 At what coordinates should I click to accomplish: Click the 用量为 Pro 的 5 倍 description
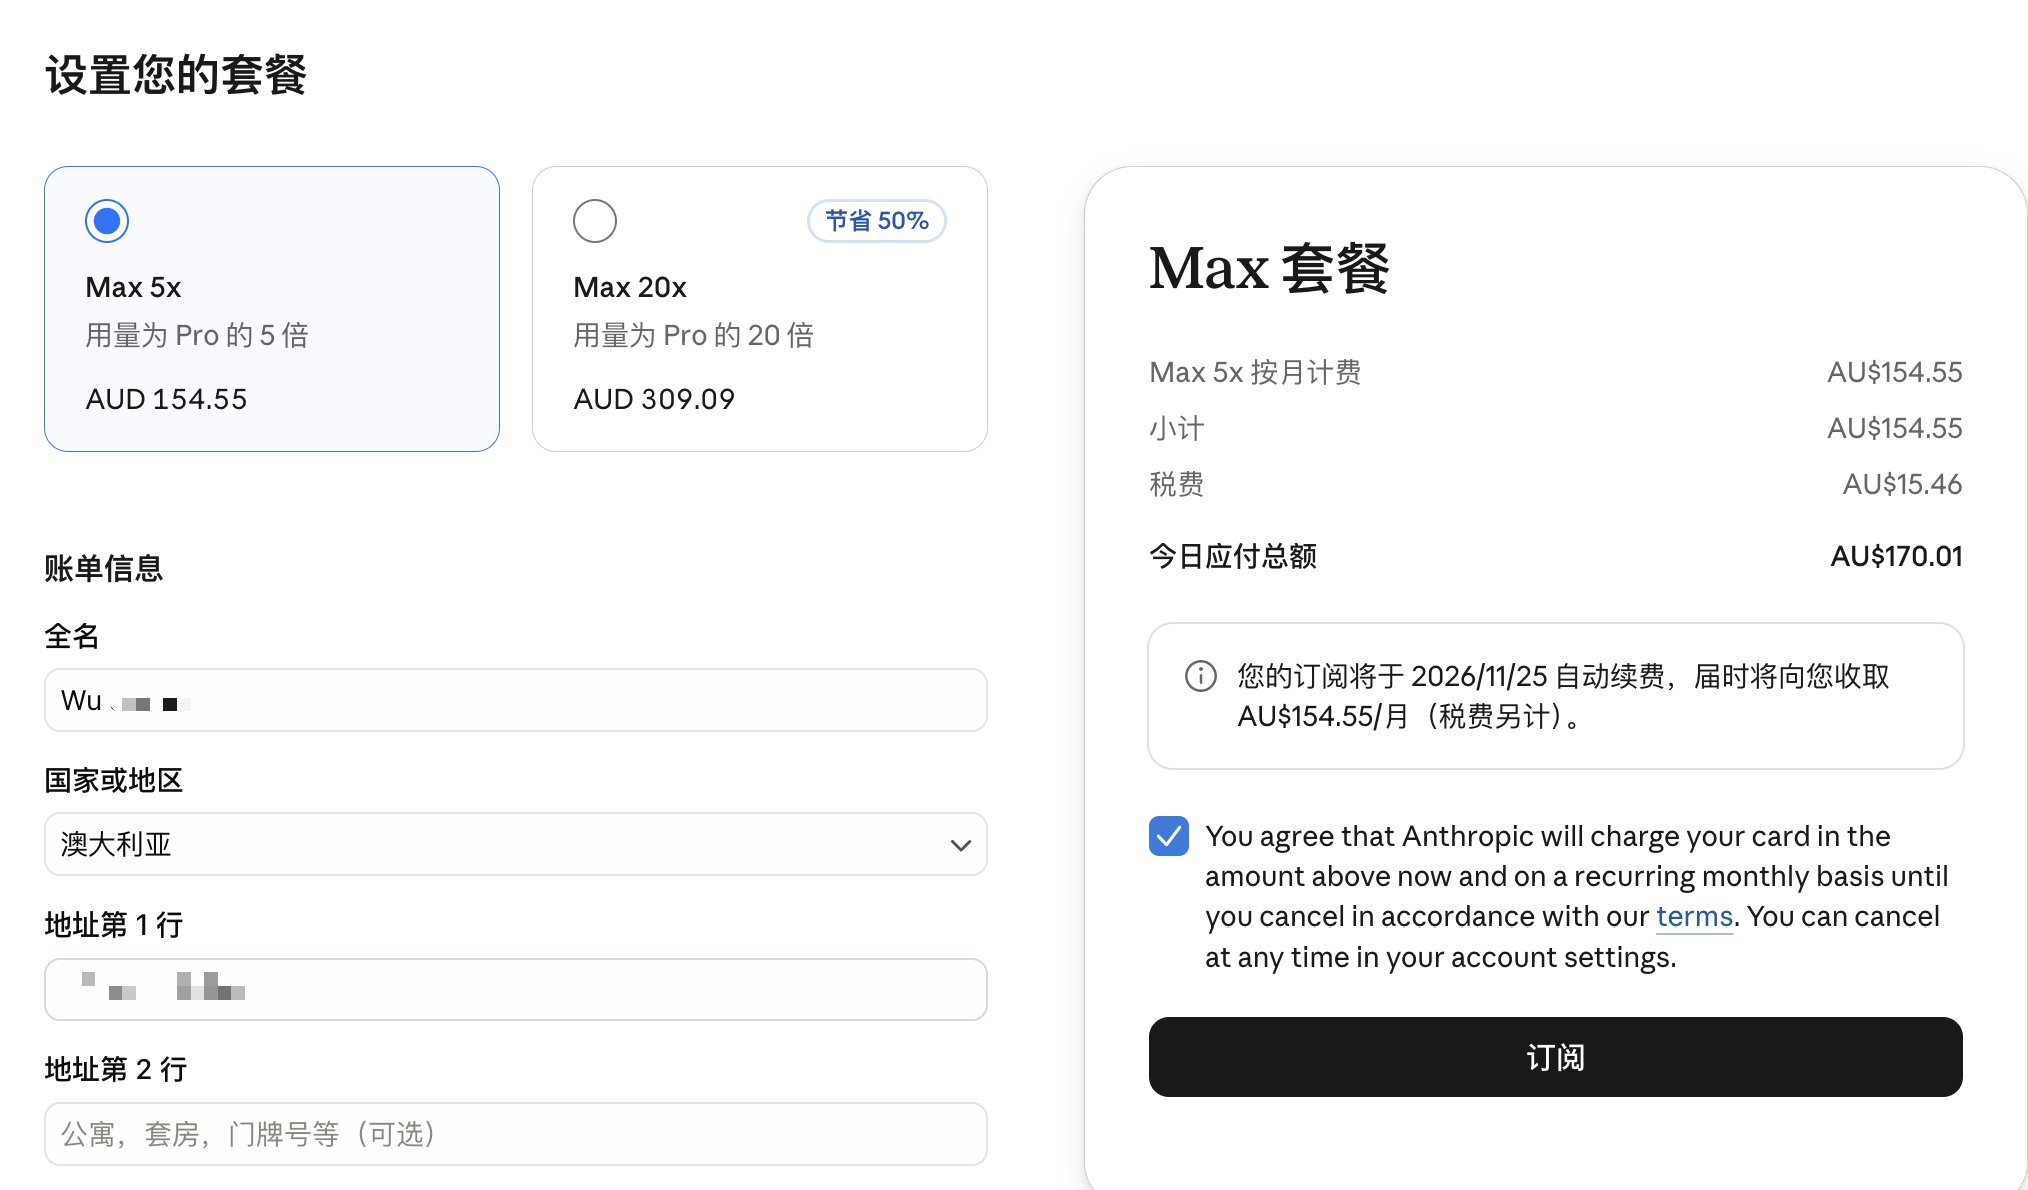(x=197, y=335)
